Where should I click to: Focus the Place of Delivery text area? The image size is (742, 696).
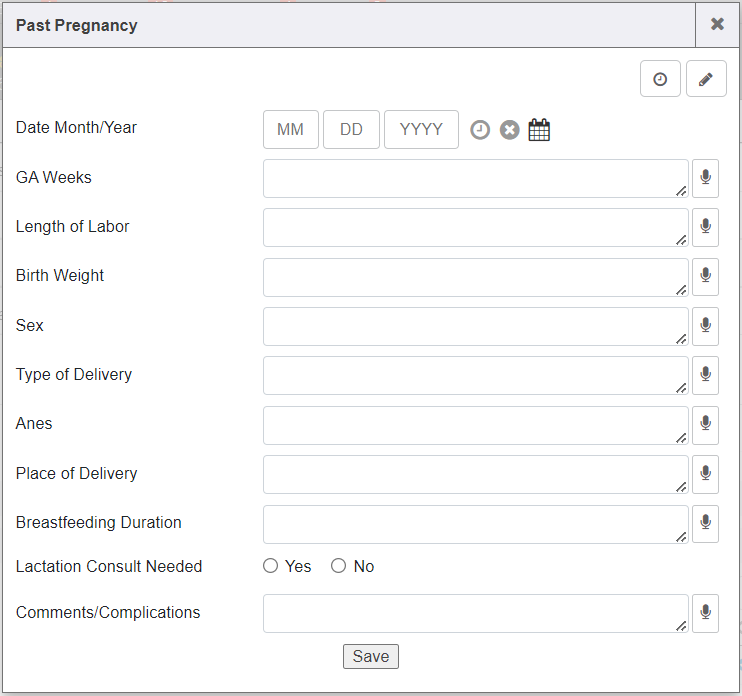pyautogui.click(x=475, y=474)
